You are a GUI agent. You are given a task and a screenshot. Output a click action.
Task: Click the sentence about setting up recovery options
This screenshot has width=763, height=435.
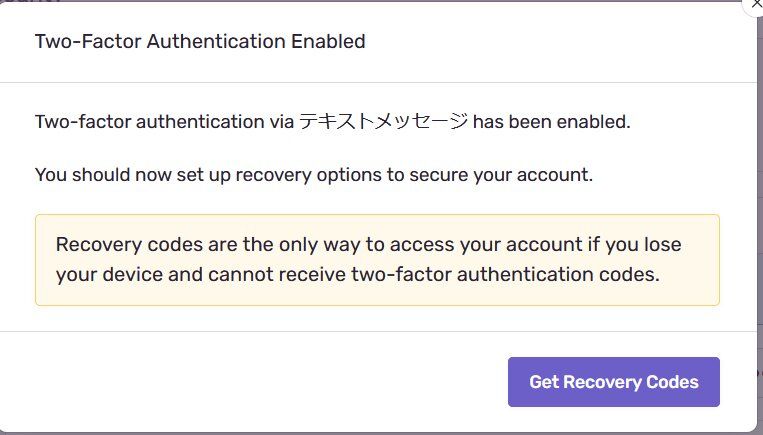(314, 175)
